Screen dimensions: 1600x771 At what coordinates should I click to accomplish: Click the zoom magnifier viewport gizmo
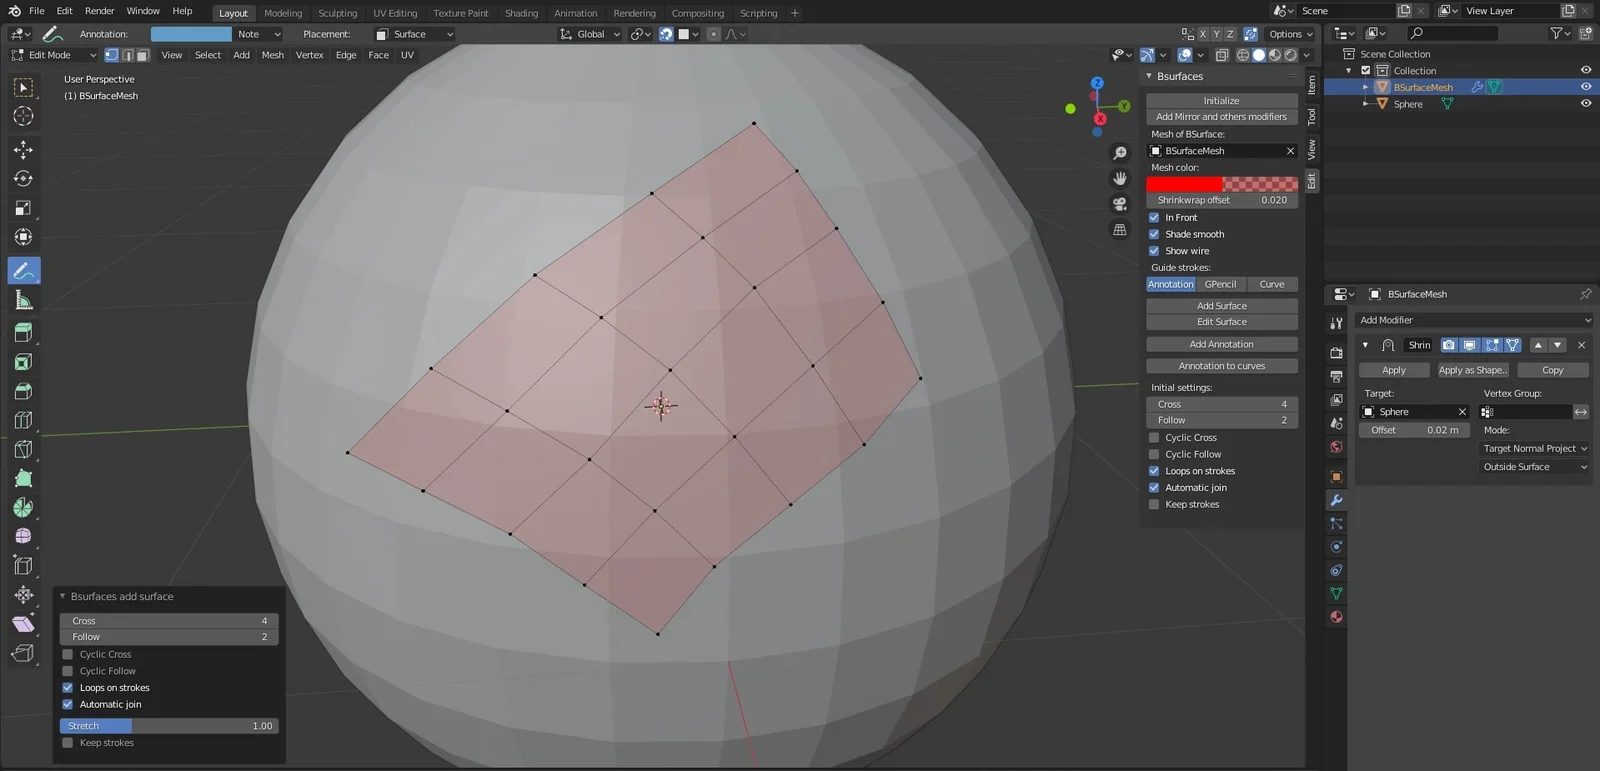tap(1120, 153)
